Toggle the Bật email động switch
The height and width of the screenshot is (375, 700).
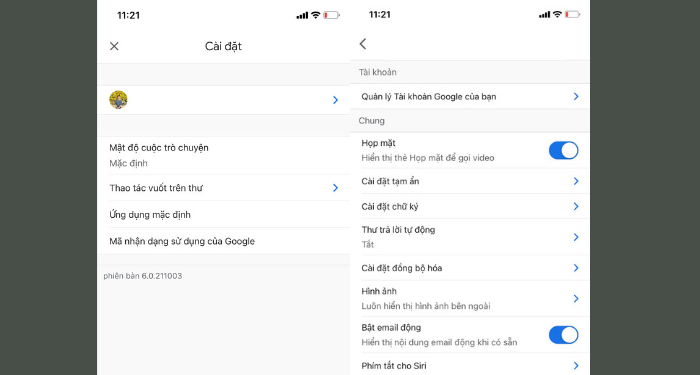[x=563, y=335]
